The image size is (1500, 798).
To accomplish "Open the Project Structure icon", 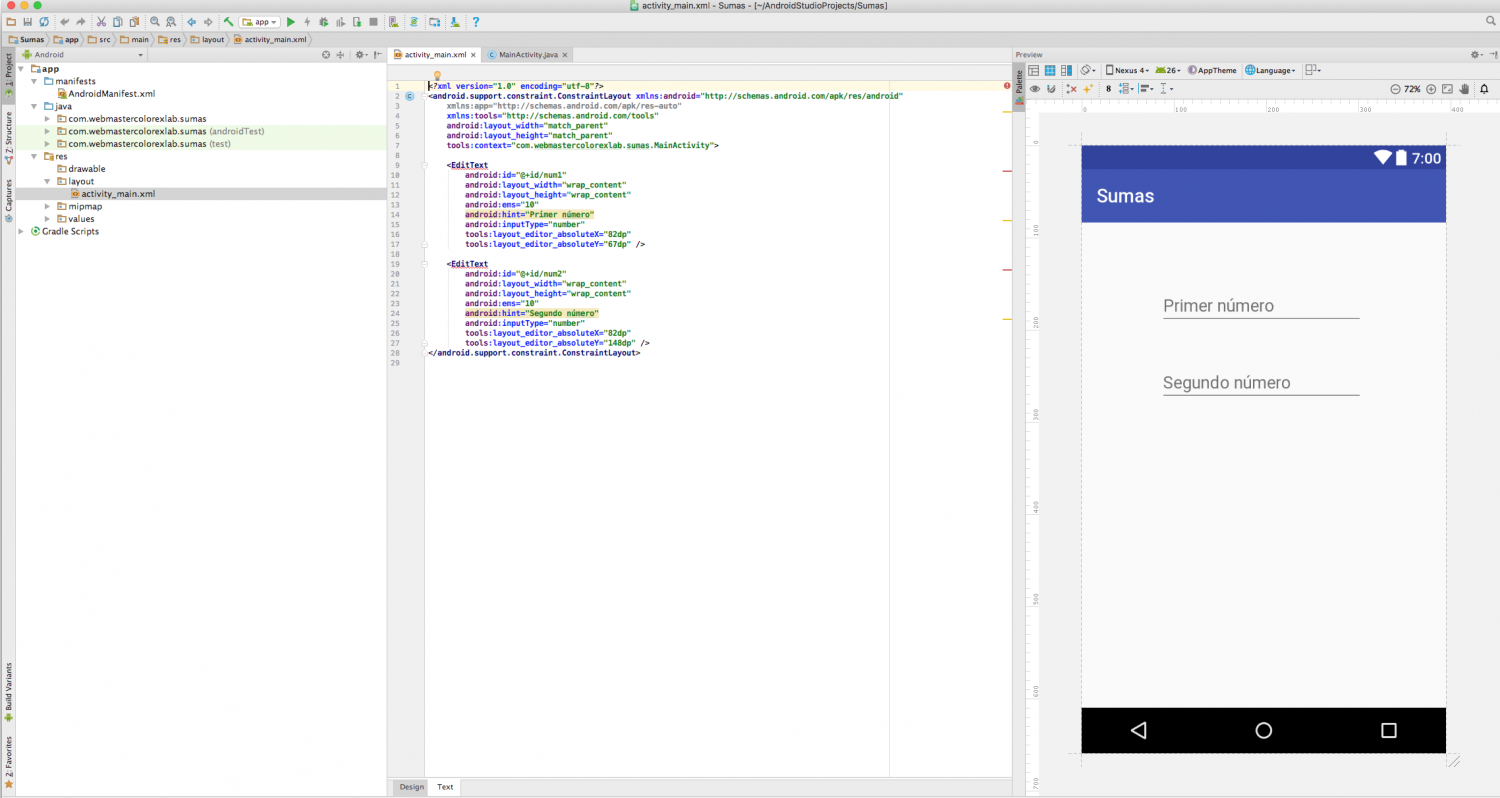I will pos(434,21).
